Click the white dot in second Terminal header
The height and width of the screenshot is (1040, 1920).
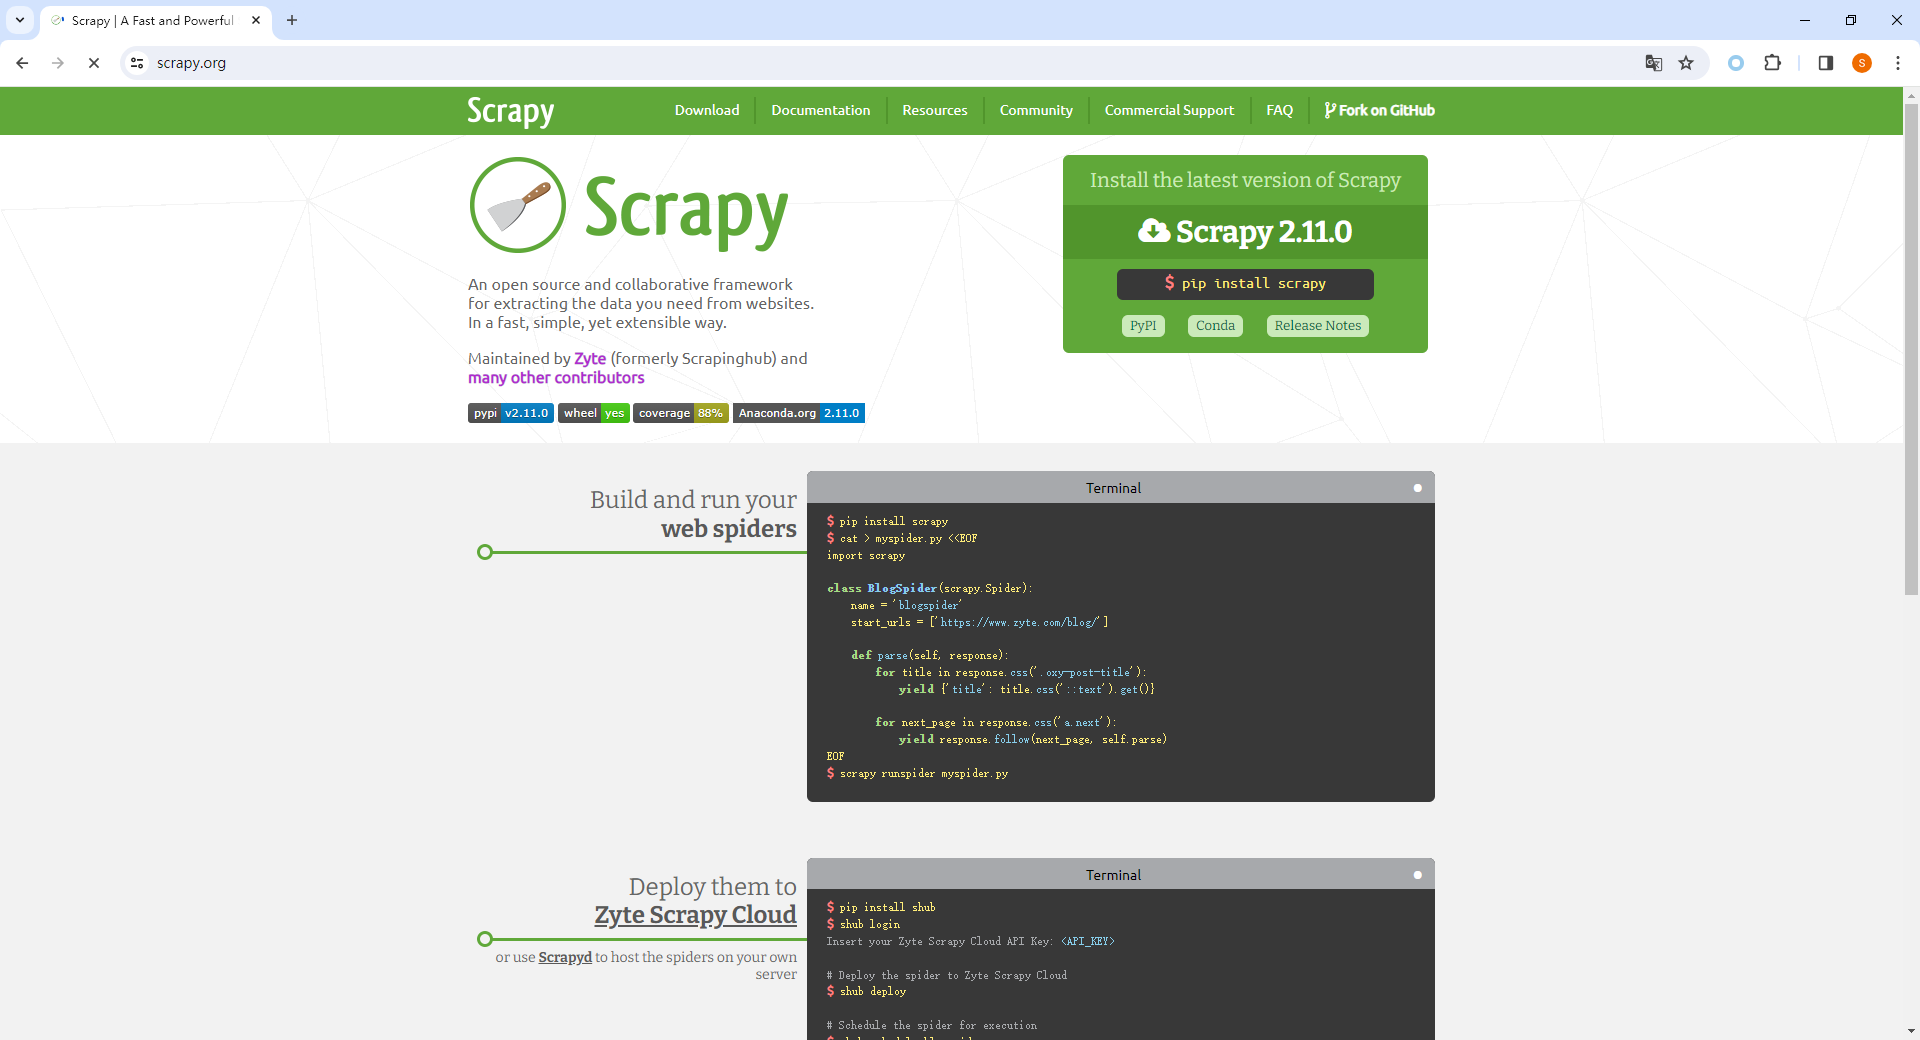click(1417, 875)
